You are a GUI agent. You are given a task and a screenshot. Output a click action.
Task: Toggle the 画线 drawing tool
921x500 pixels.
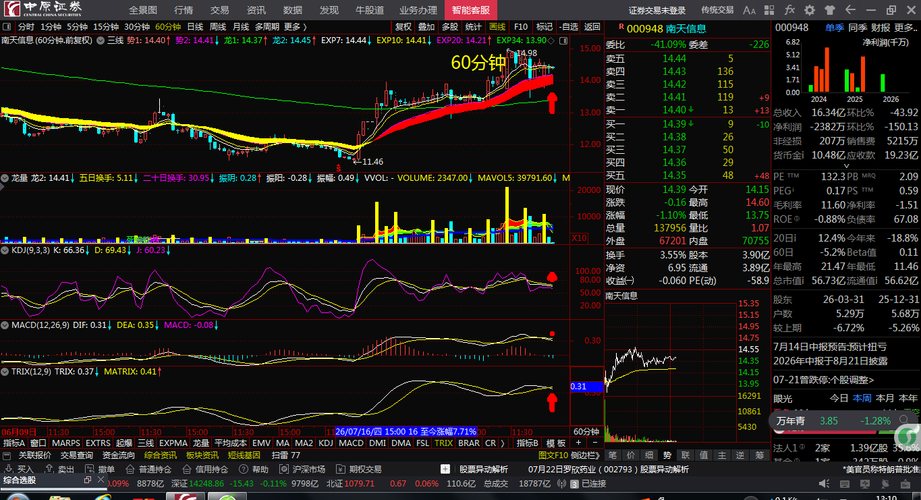tap(497, 27)
